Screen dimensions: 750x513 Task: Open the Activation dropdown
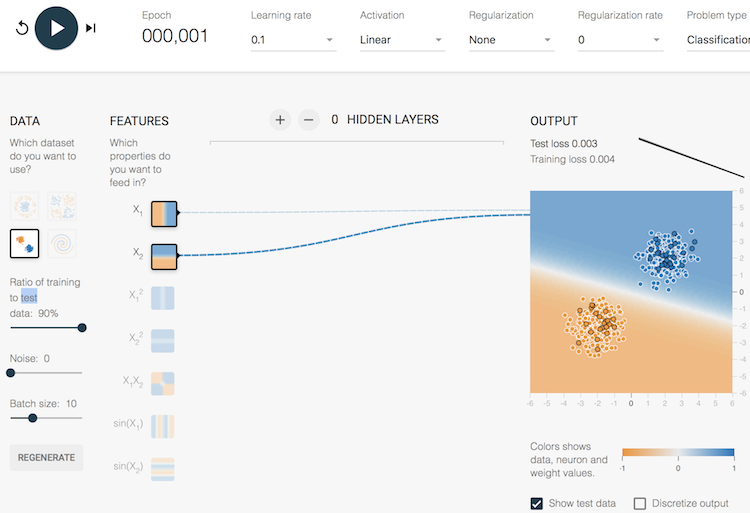click(401, 40)
